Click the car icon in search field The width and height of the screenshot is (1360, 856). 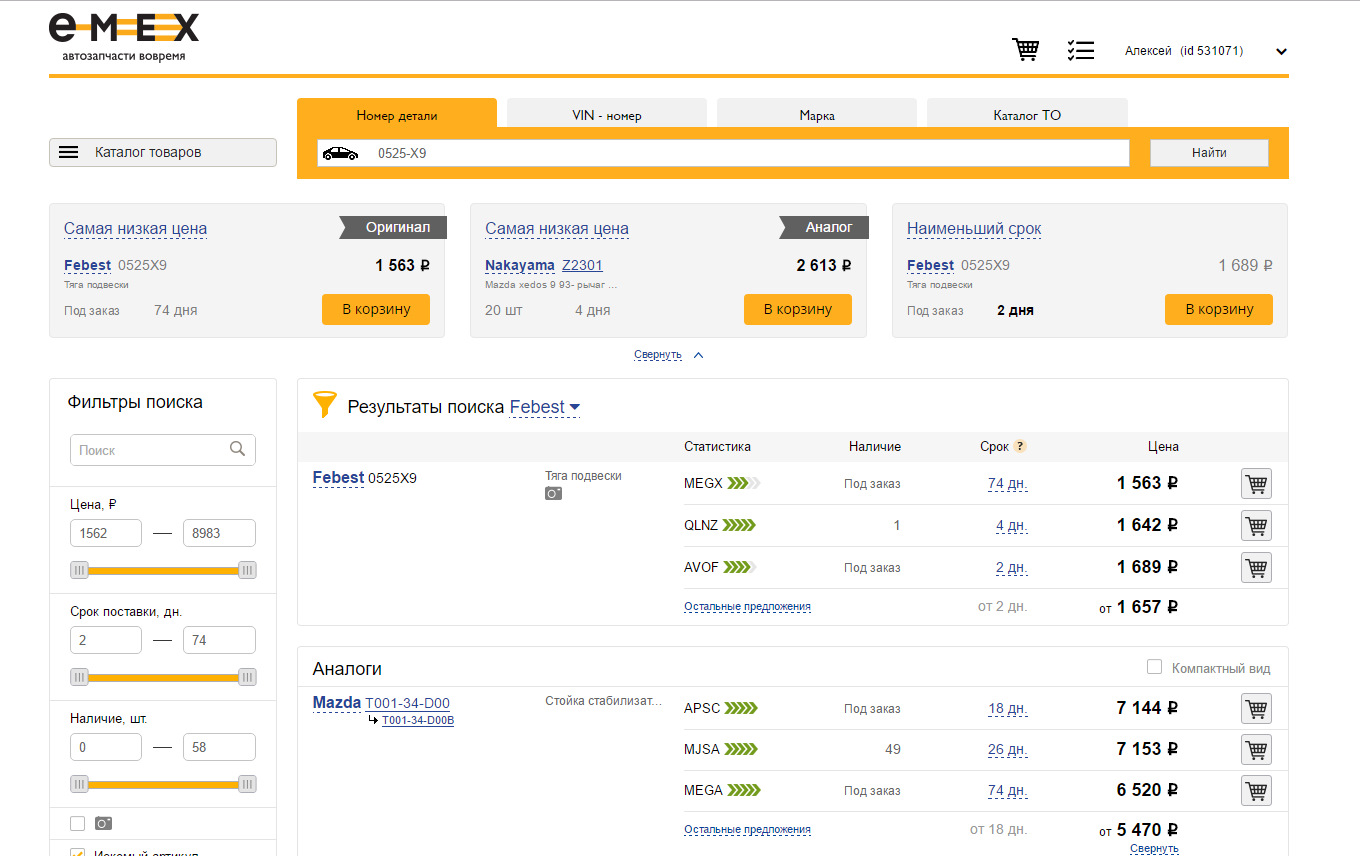coord(340,153)
